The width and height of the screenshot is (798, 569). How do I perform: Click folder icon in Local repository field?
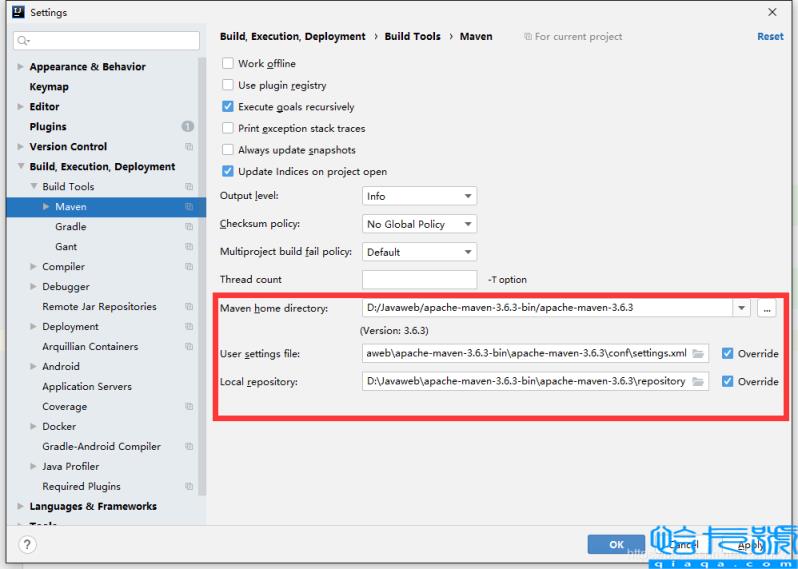698,382
